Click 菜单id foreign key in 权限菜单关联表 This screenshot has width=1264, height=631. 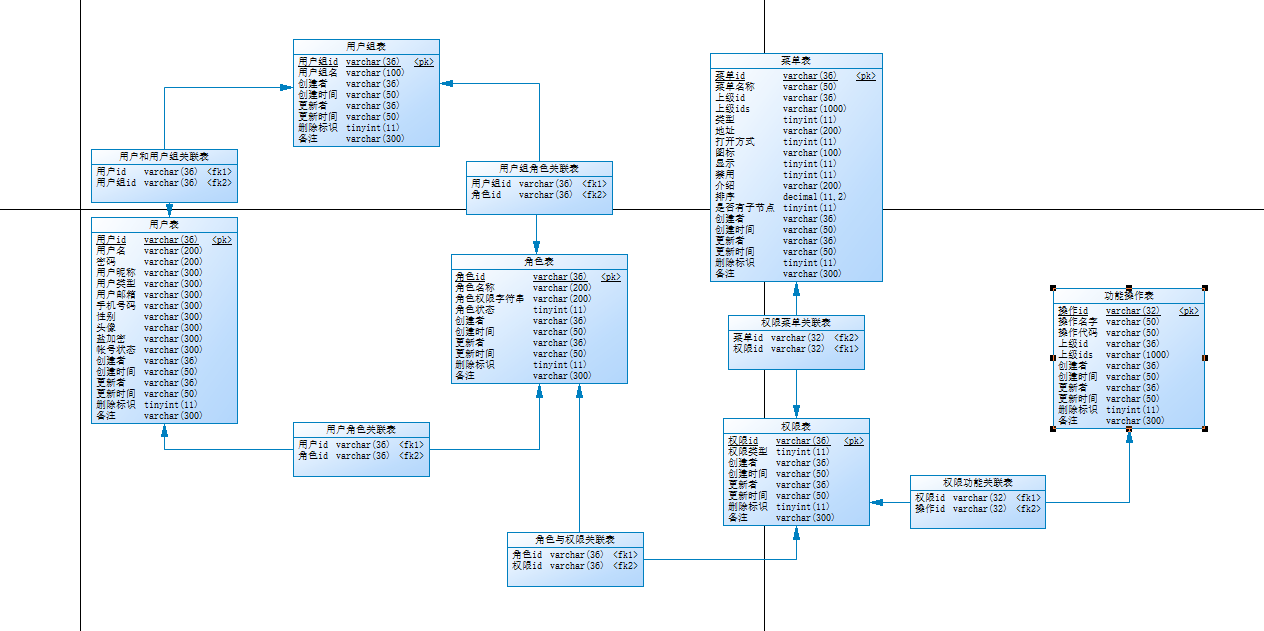tap(796, 338)
